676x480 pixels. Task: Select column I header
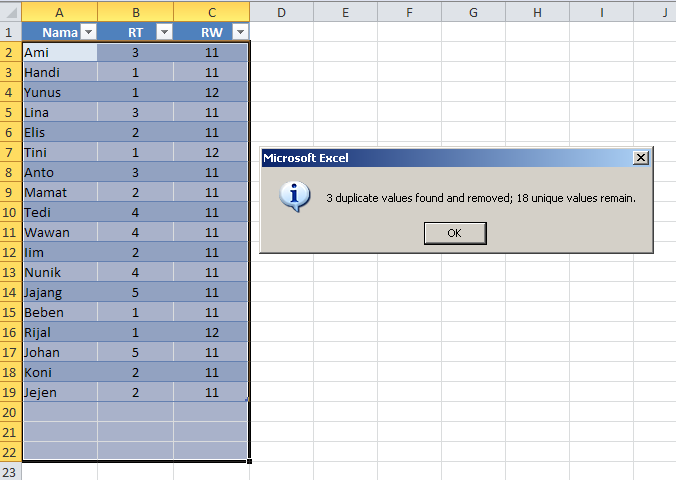click(x=601, y=13)
